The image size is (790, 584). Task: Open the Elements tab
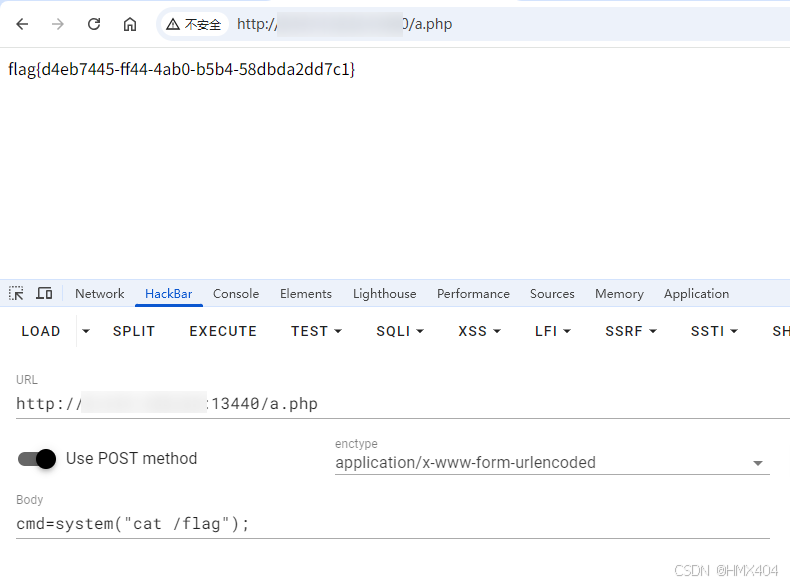click(306, 294)
